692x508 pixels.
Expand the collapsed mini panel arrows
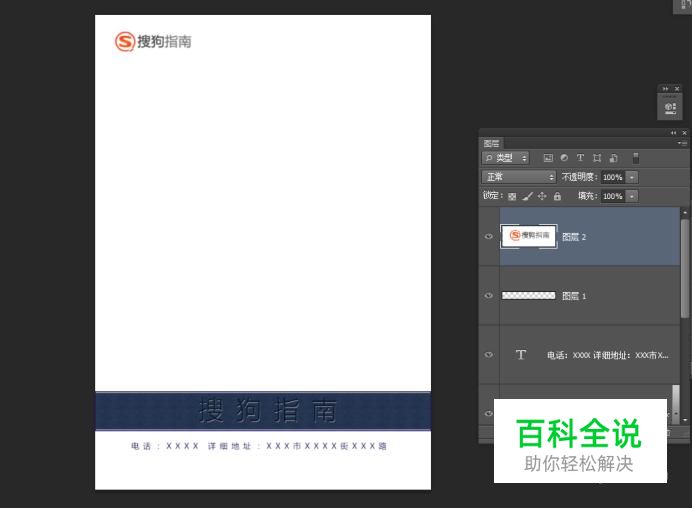click(665, 89)
